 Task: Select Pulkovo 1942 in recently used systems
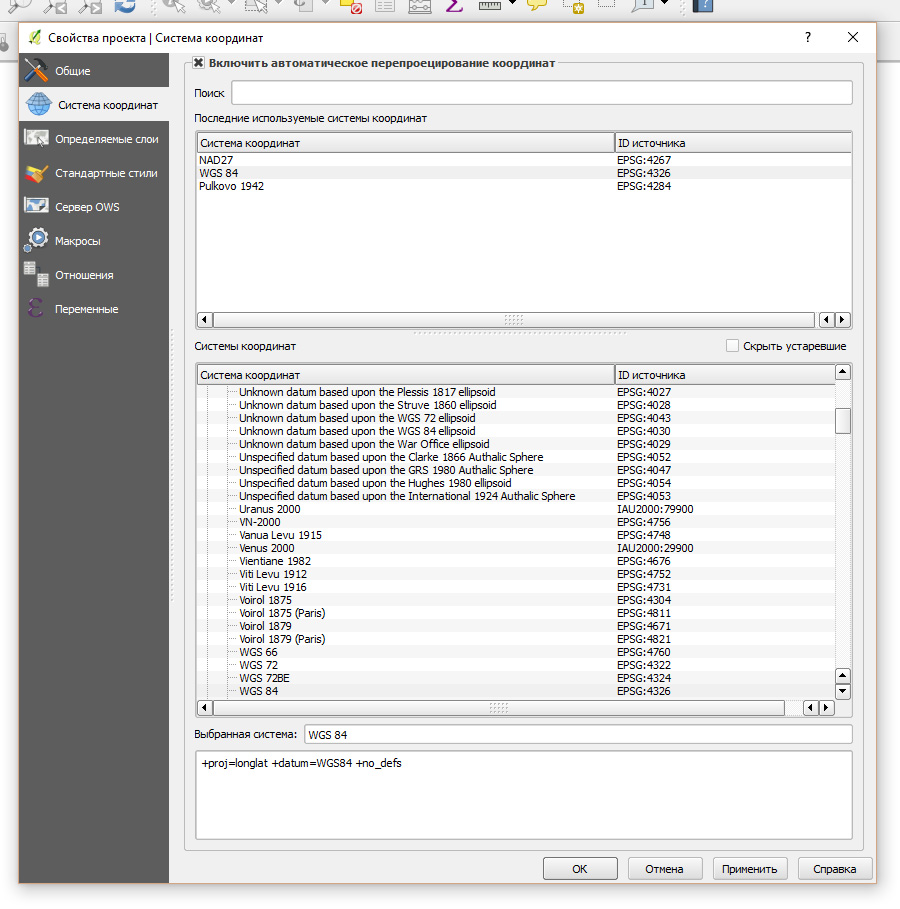[x=524, y=186]
